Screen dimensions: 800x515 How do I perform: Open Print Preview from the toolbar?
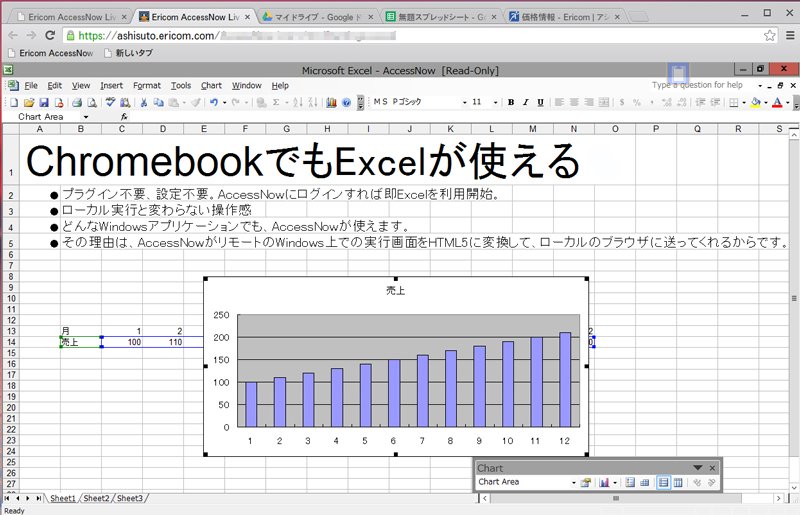pos(92,103)
